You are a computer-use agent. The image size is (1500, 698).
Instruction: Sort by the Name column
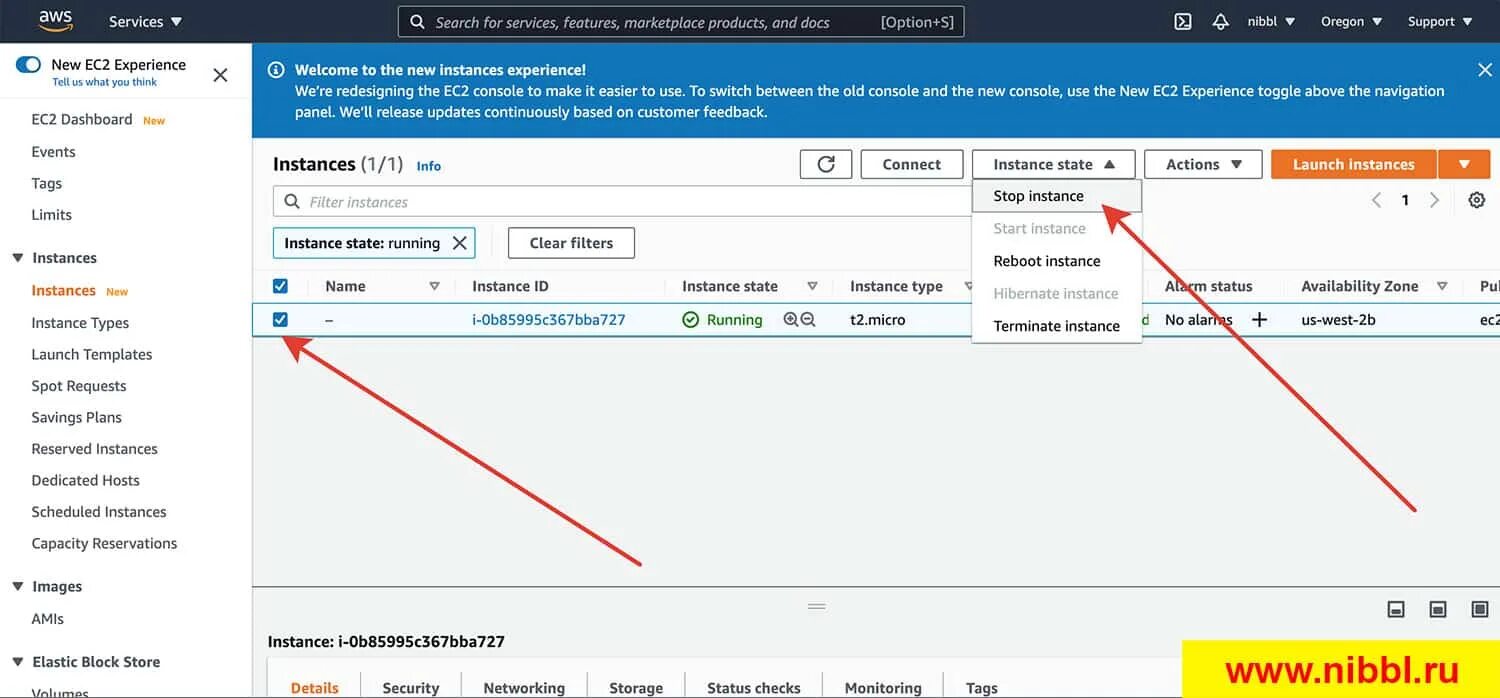coord(434,286)
